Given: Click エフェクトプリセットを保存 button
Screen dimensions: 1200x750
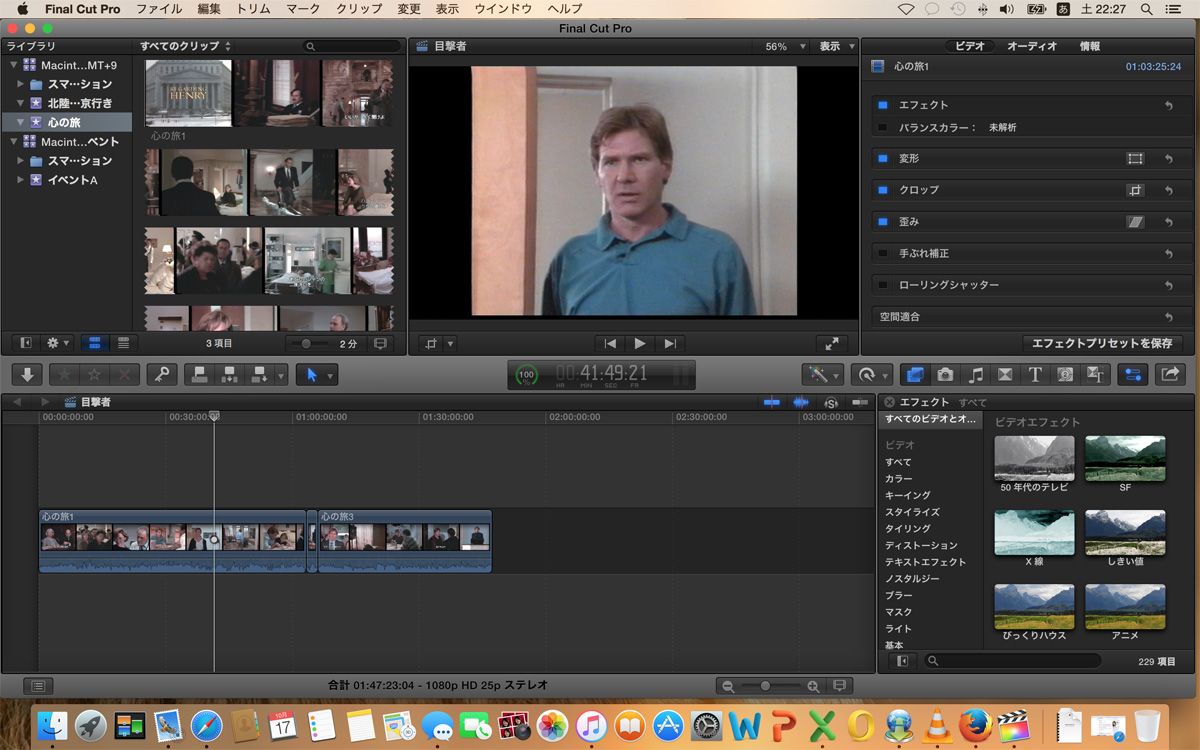Looking at the screenshot, I should (x=1102, y=343).
